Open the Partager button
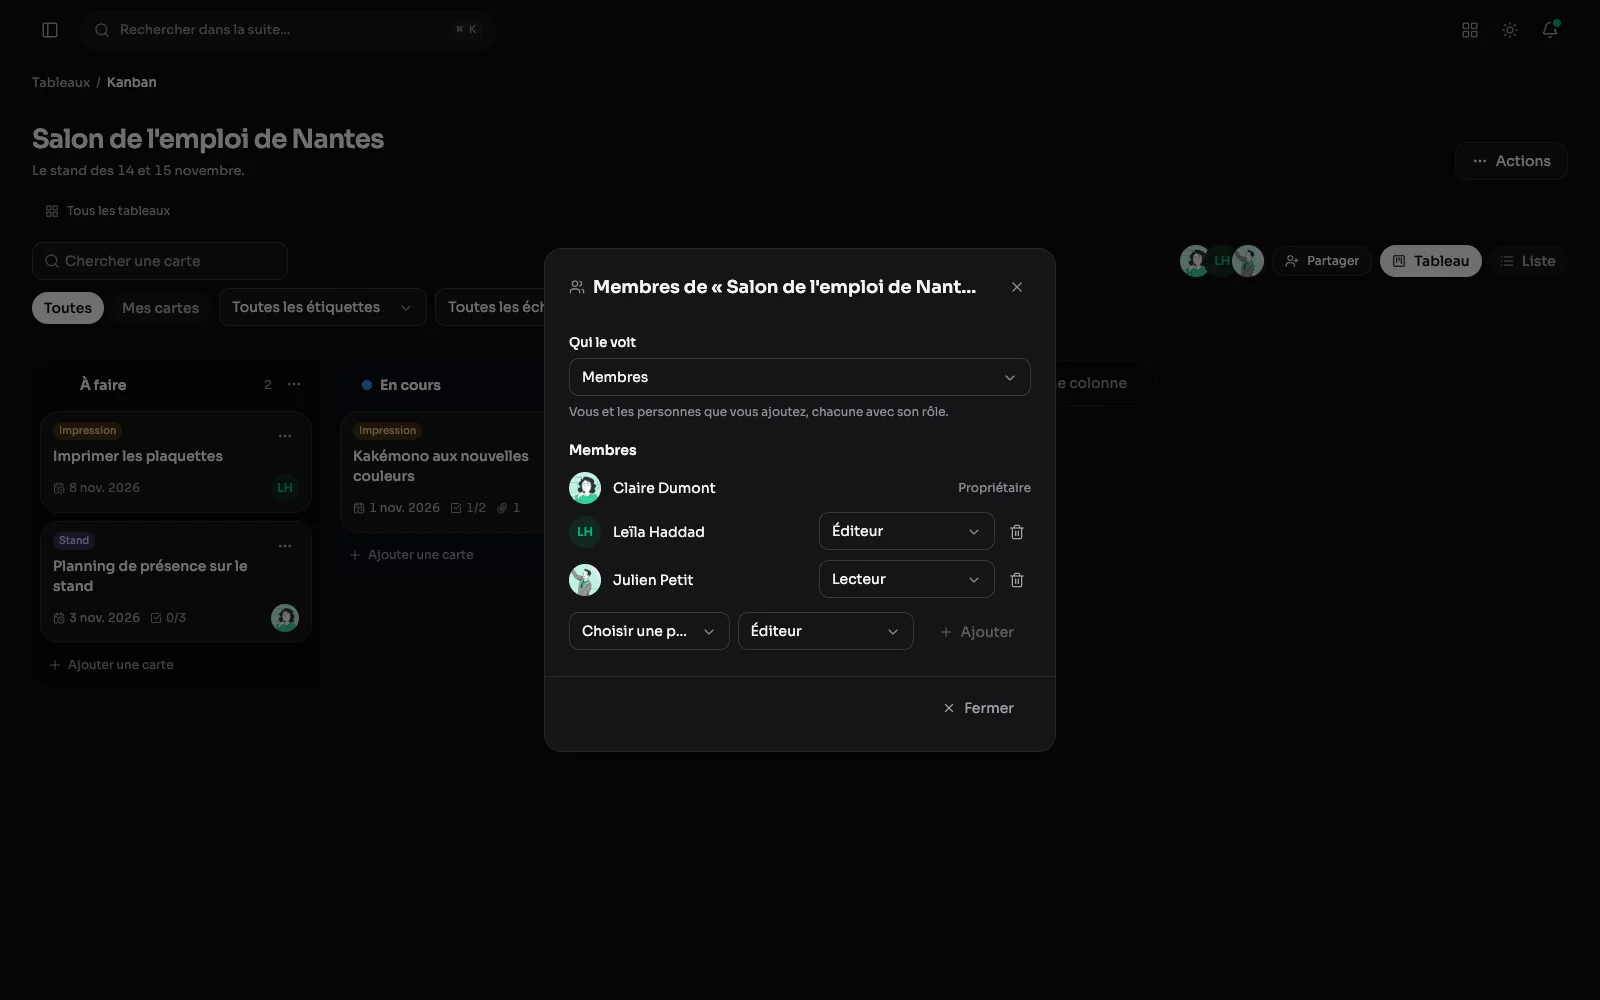The width and height of the screenshot is (1600, 1000). click(1322, 261)
